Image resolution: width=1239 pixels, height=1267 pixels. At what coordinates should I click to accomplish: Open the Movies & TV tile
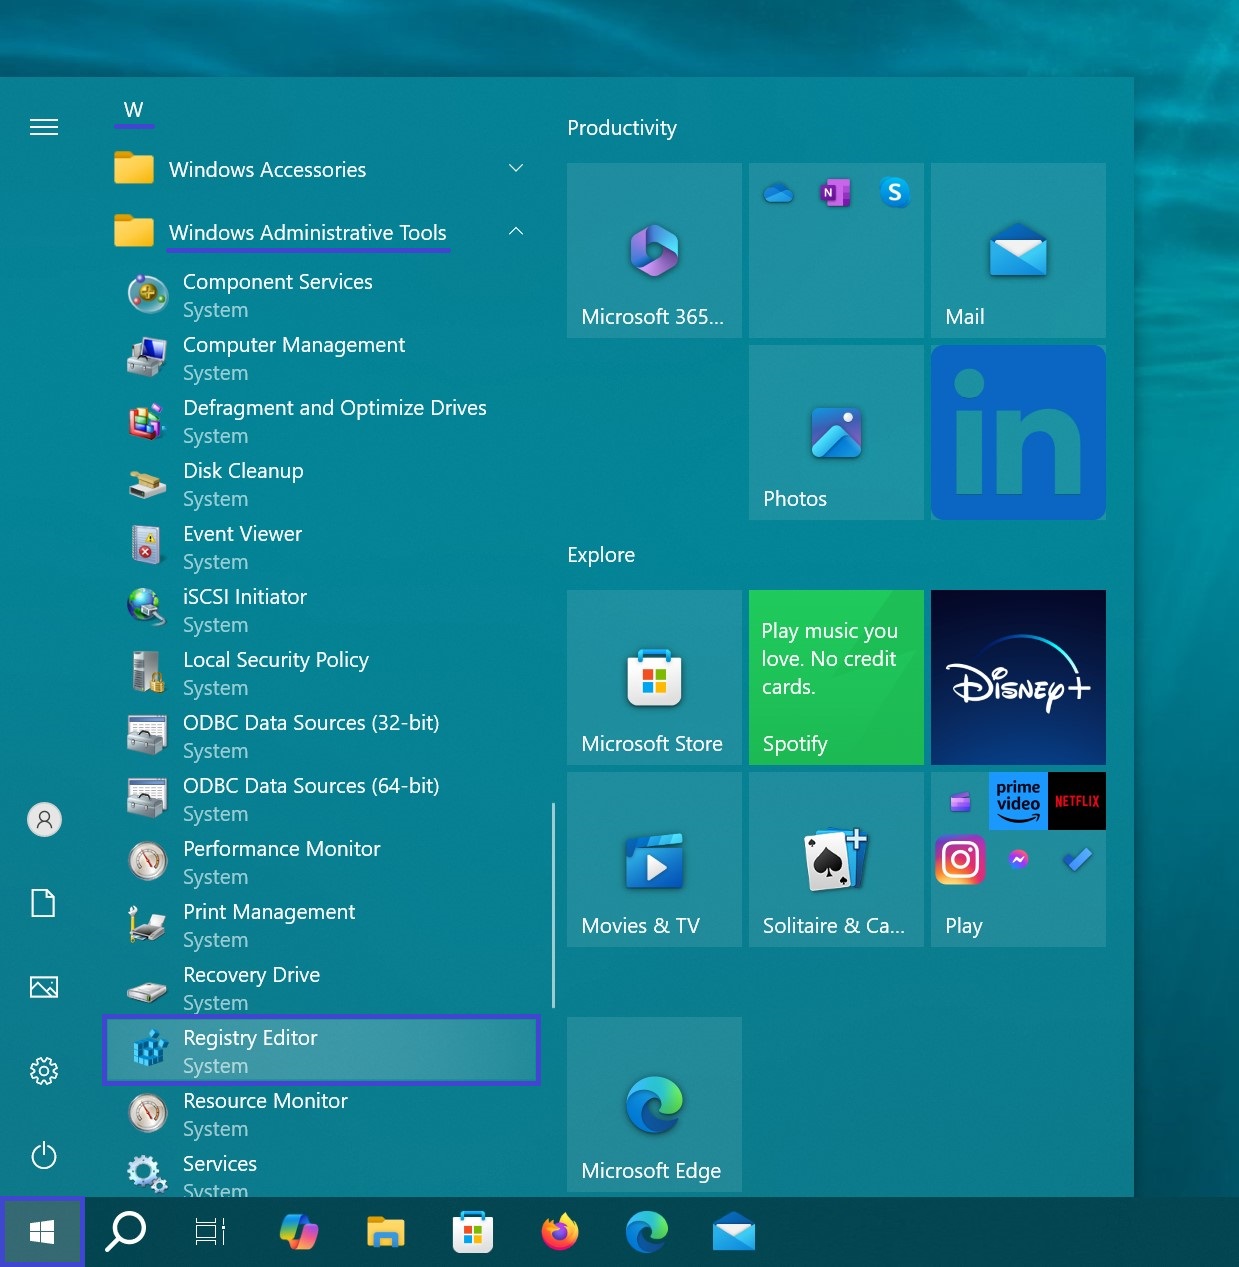(654, 859)
